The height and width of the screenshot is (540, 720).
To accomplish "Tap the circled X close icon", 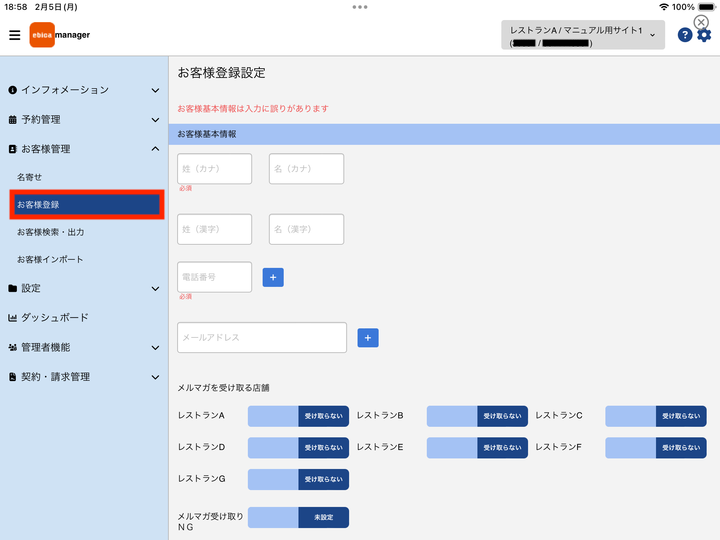I will point(701,22).
